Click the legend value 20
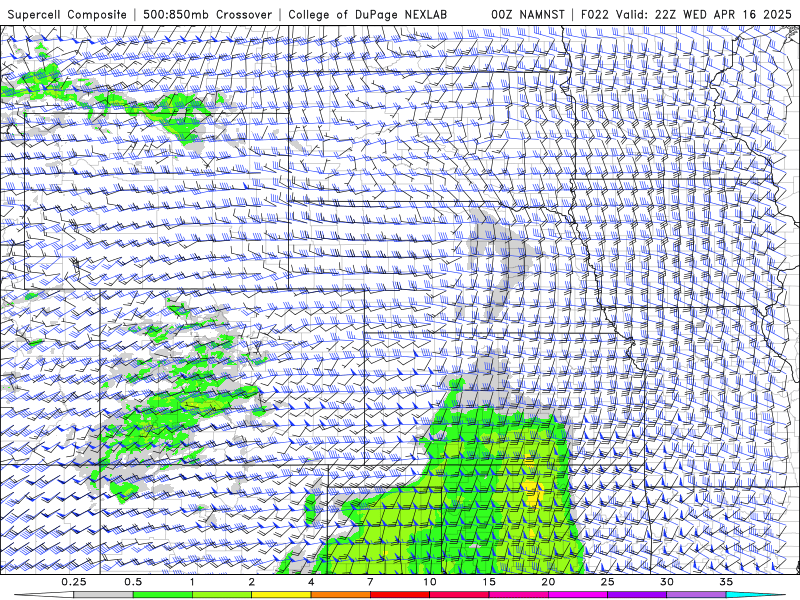The image size is (800, 600). pos(548,582)
